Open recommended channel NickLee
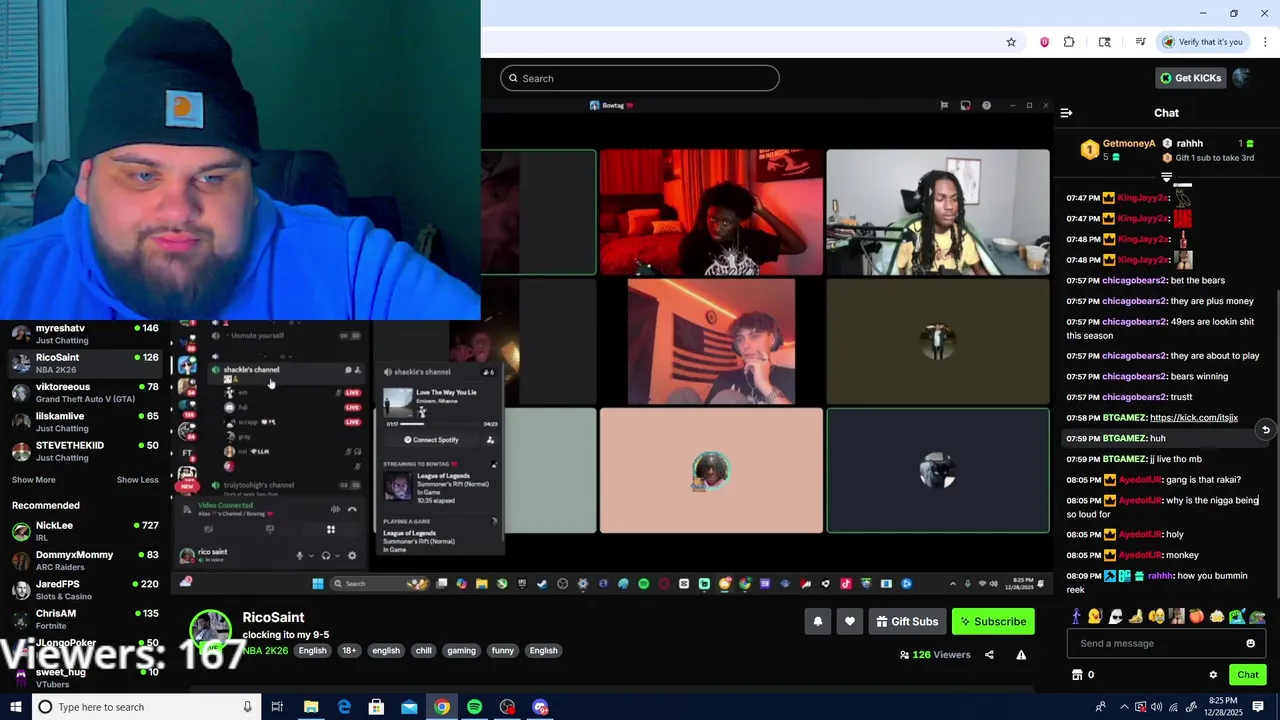The width and height of the screenshot is (1280, 720). [85, 531]
